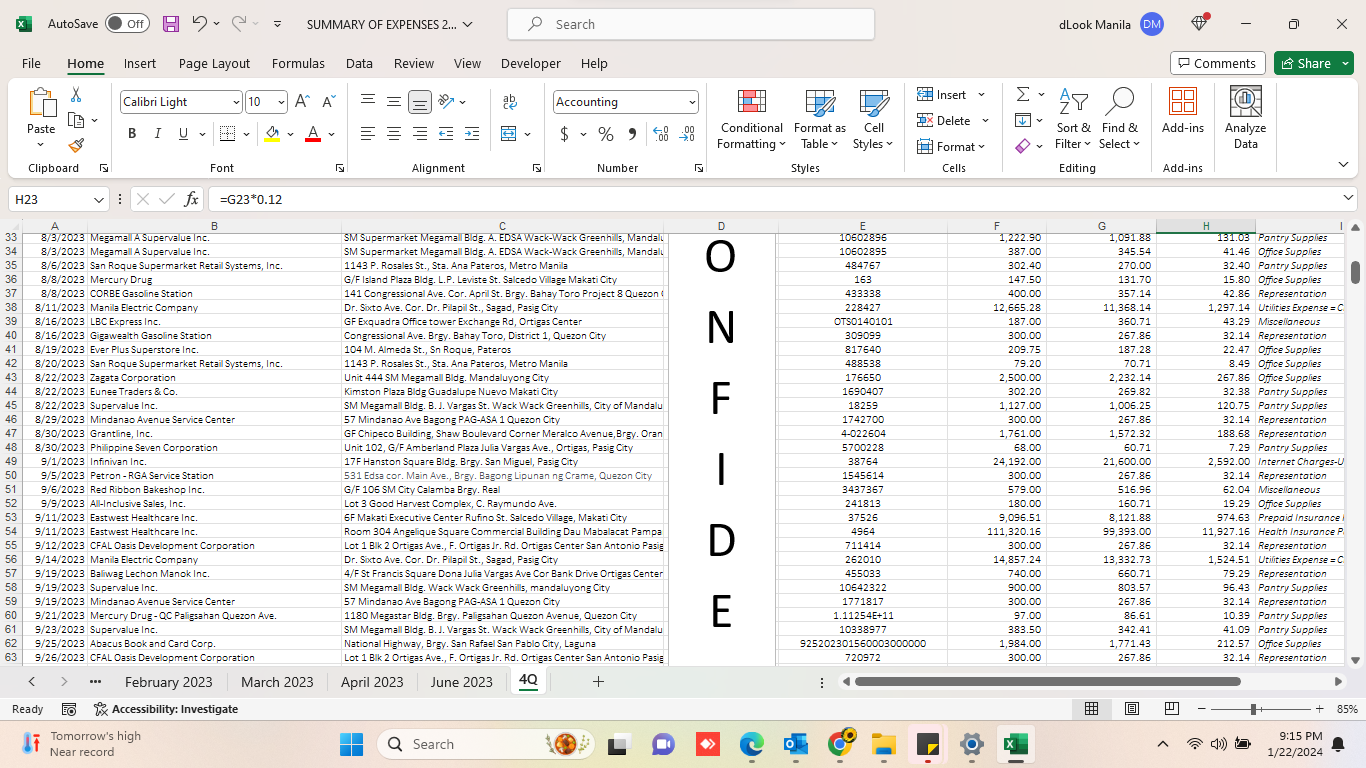Open Cell Styles gallery
The height and width of the screenshot is (768, 1366).
tap(874, 120)
